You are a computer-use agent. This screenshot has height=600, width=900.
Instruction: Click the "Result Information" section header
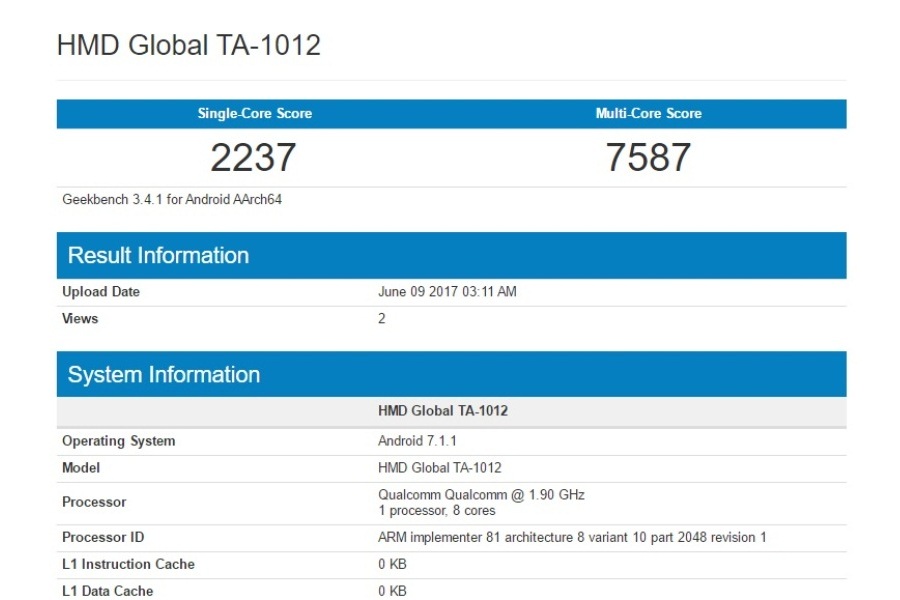(x=451, y=256)
